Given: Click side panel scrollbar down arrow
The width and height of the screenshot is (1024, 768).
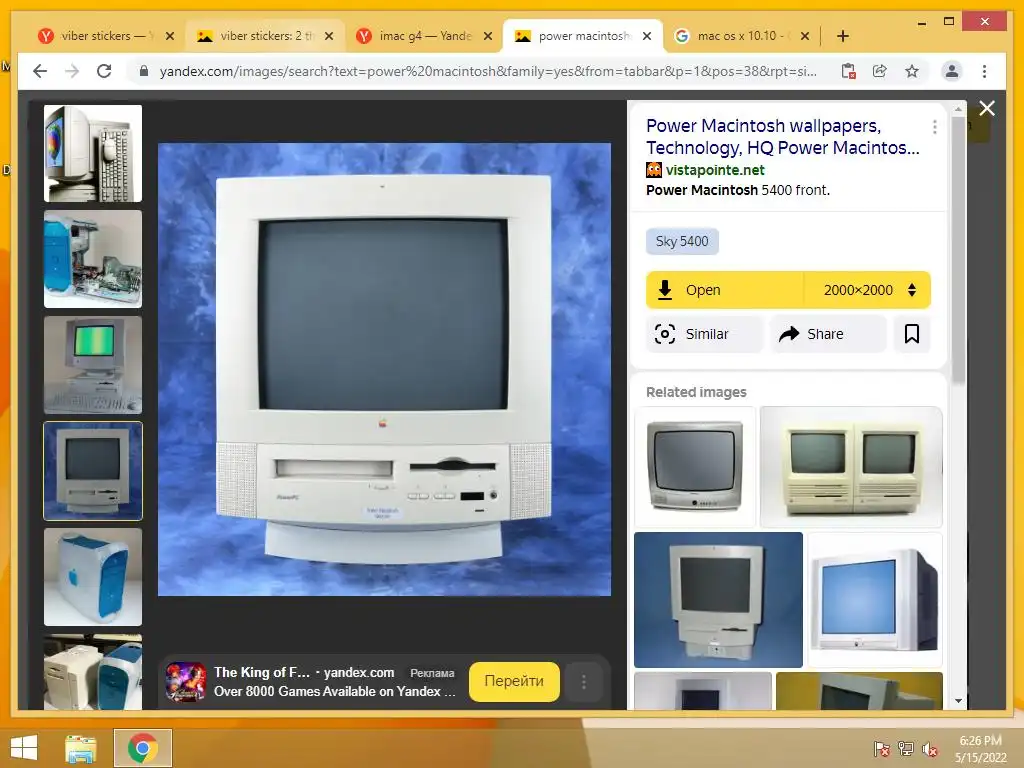Looking at the screenshot, I should pos(958,701).
